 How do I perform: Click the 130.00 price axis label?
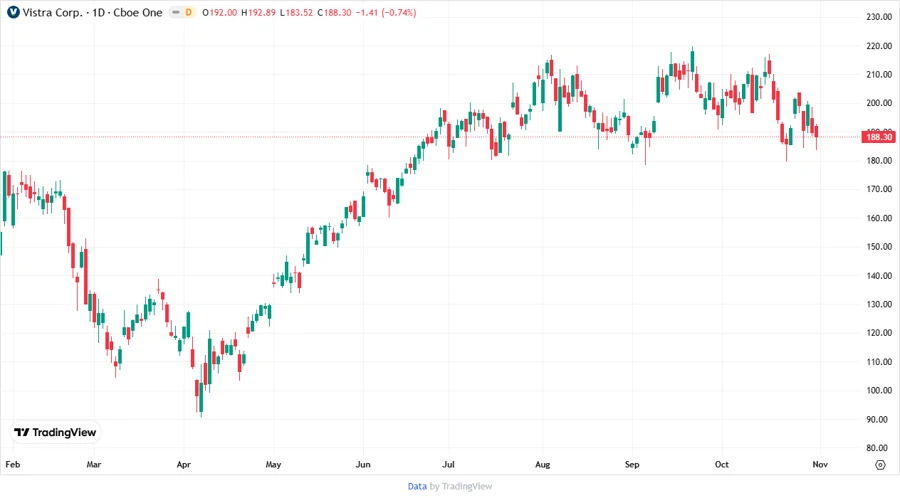(879, 304)
